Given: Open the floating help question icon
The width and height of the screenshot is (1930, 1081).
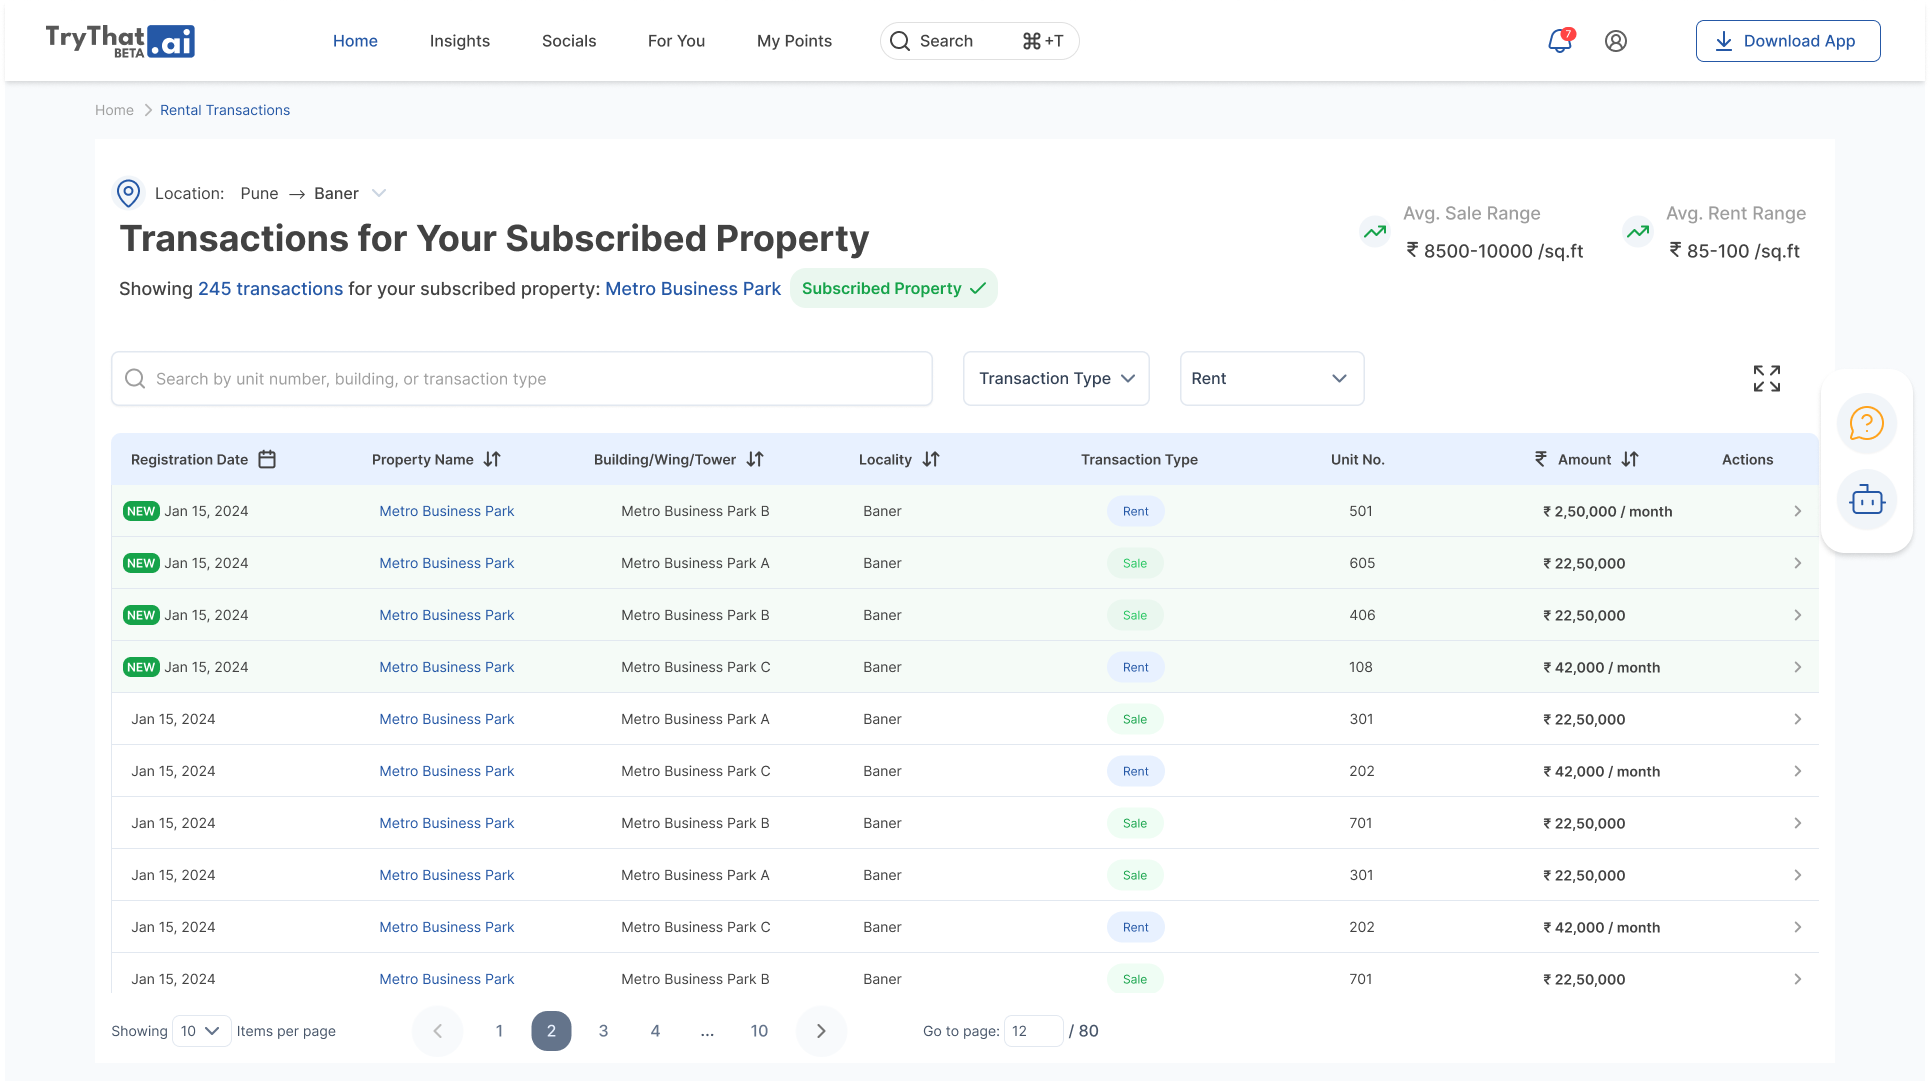Looking at the screenshot, I should [1865, 423].
